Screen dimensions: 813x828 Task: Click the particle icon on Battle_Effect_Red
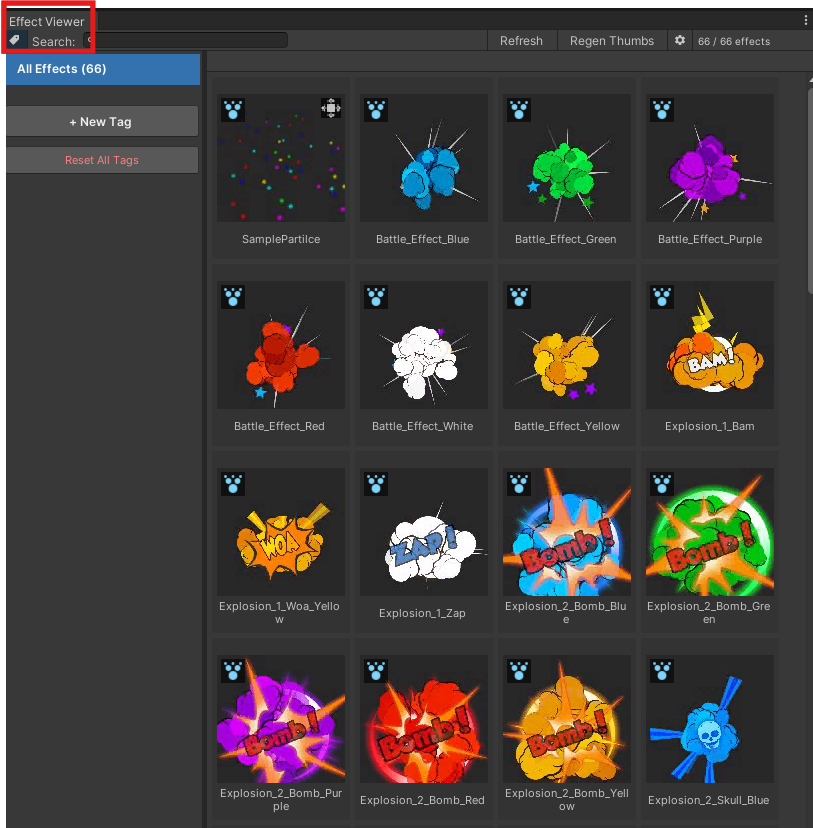click(x=233, y=296)
